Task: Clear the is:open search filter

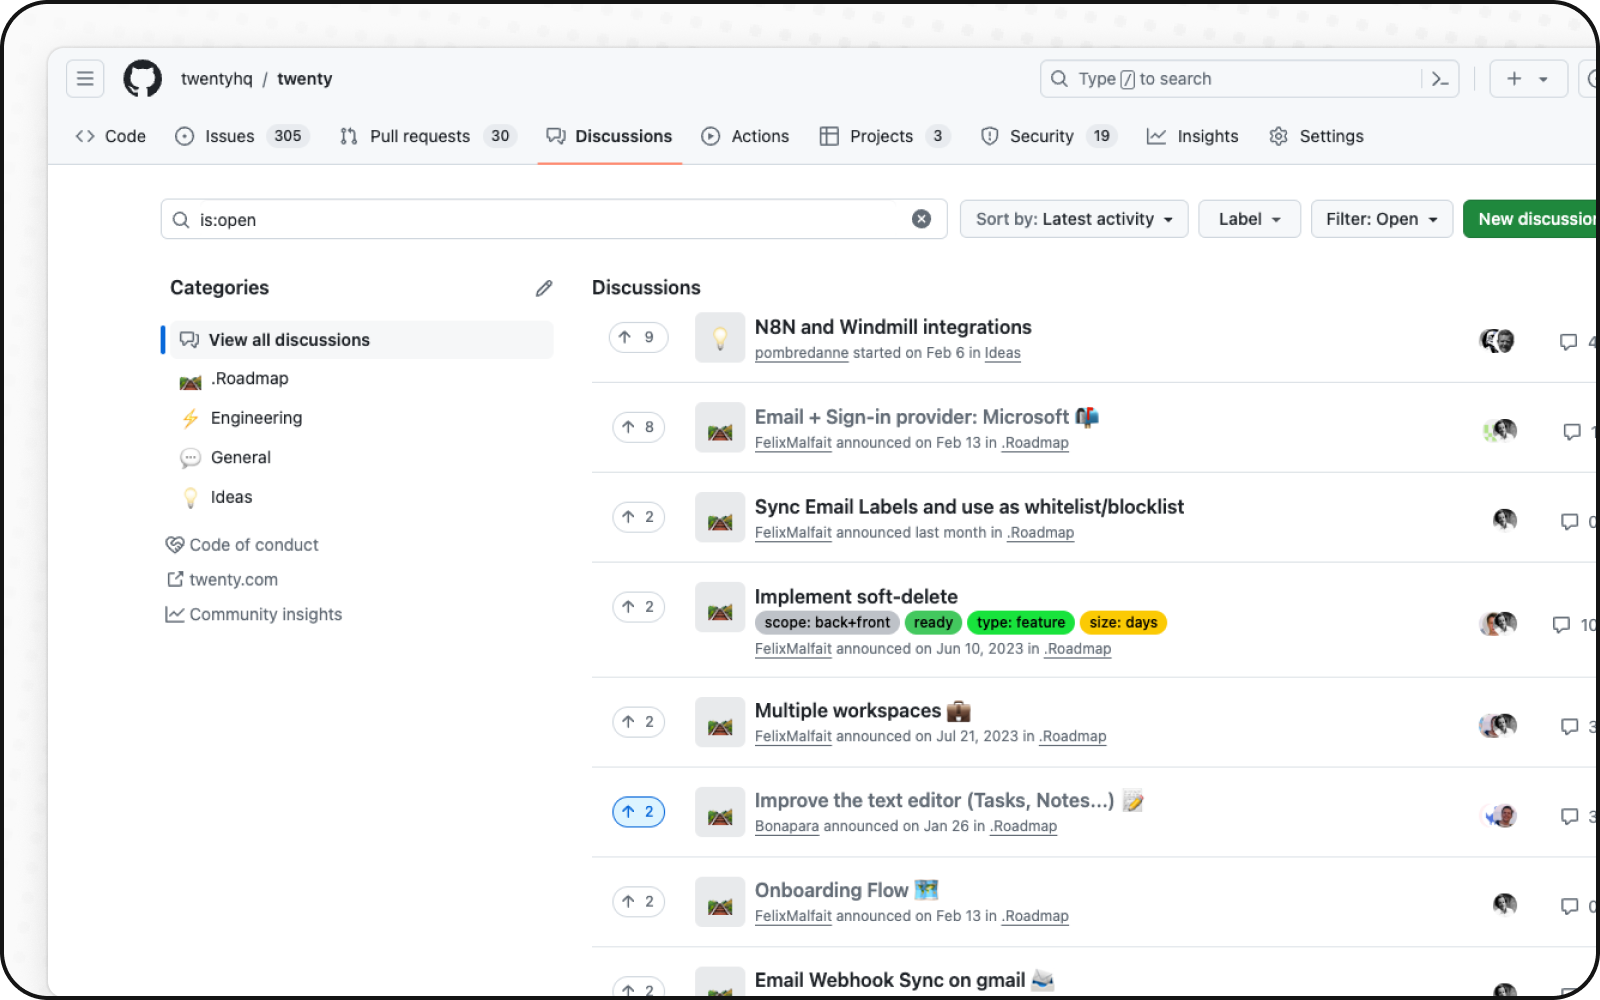Action: tap(921, 219)
